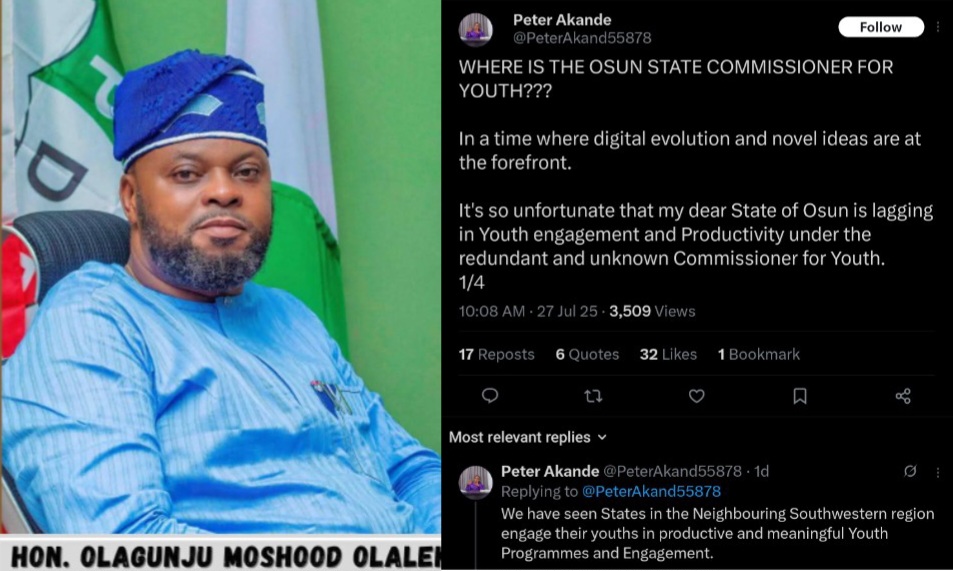Like the tweet with the heart icon
Image resolution: width=953 pixels, height=571 pixels.
pyautogui.click(x=697, y=396)
